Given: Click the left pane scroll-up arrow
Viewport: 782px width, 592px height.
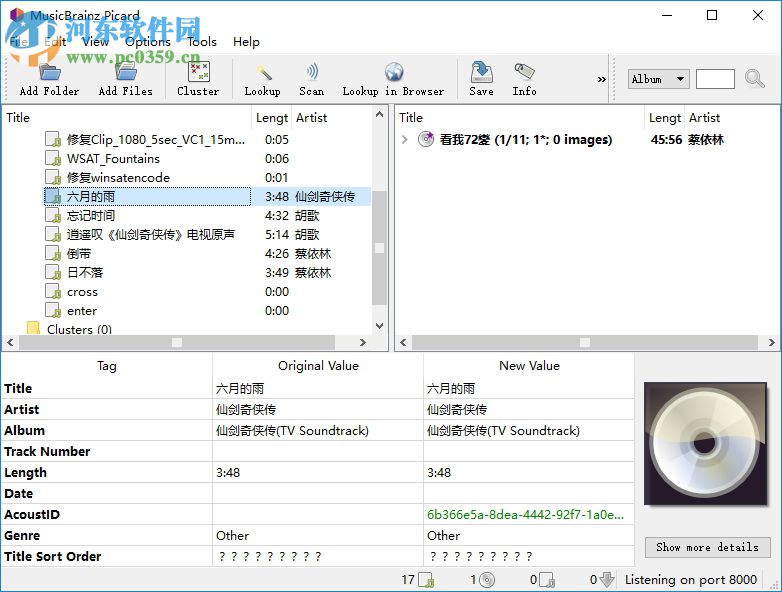Looking at the screenshot, I should click(380, 114).
